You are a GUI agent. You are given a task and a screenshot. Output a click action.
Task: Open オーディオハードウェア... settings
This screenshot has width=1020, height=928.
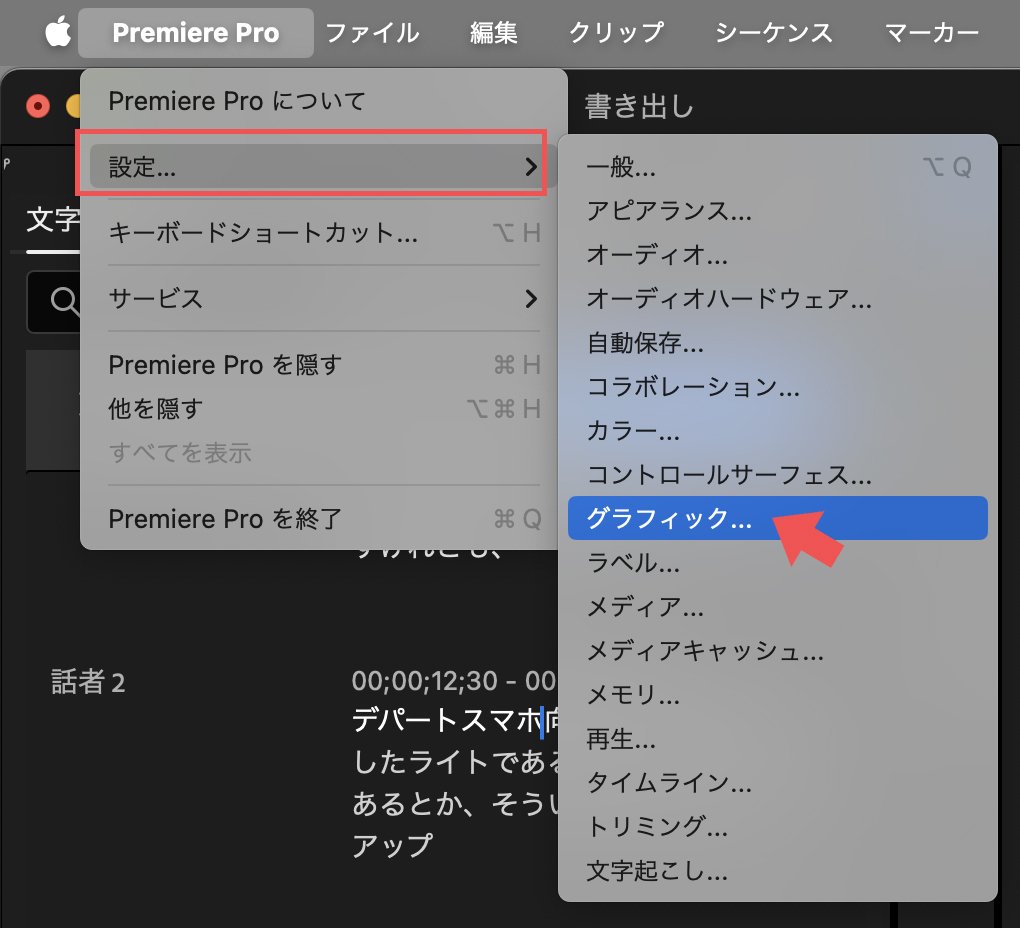click(x=777, y=298)
